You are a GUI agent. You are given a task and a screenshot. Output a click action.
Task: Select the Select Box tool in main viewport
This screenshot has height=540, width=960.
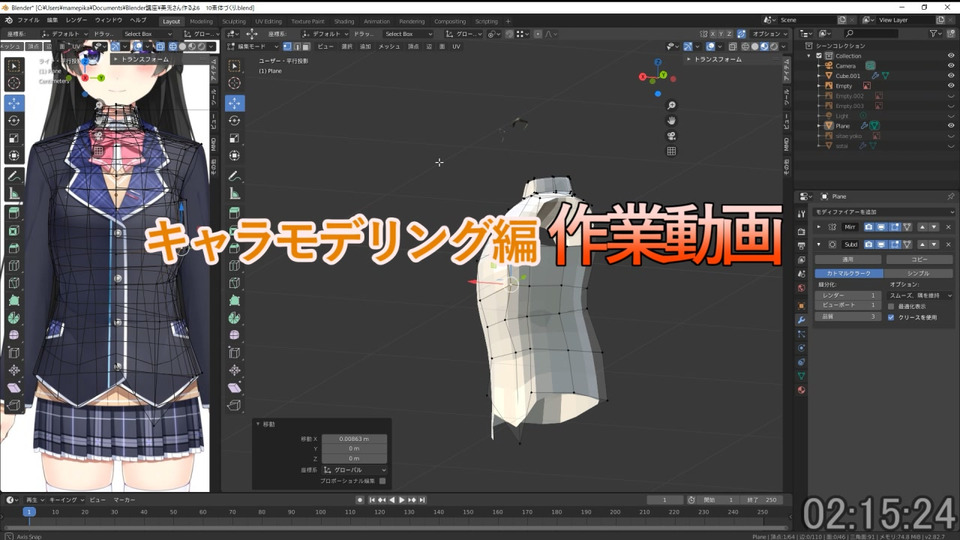(x=234, y=66)
